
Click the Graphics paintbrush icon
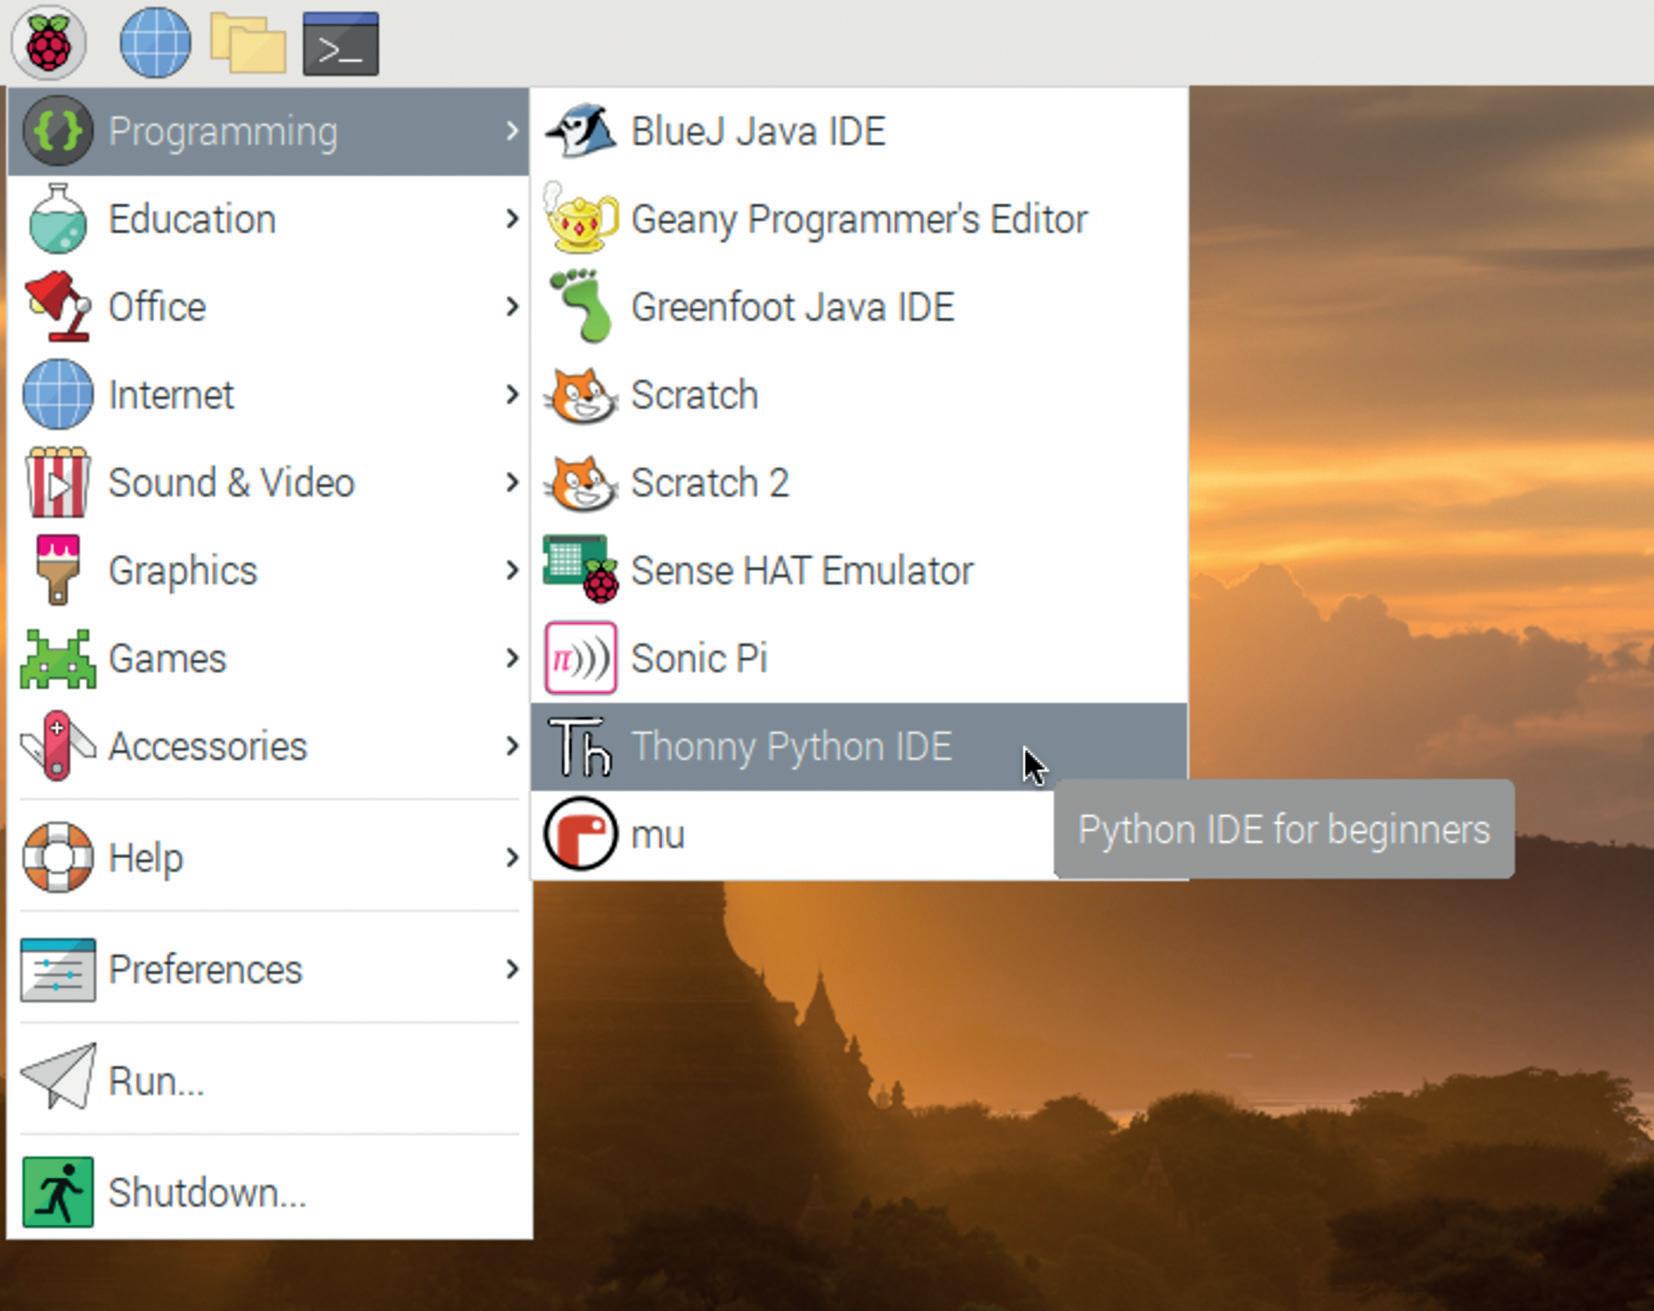pyautogui.click(x=58, y=570)
